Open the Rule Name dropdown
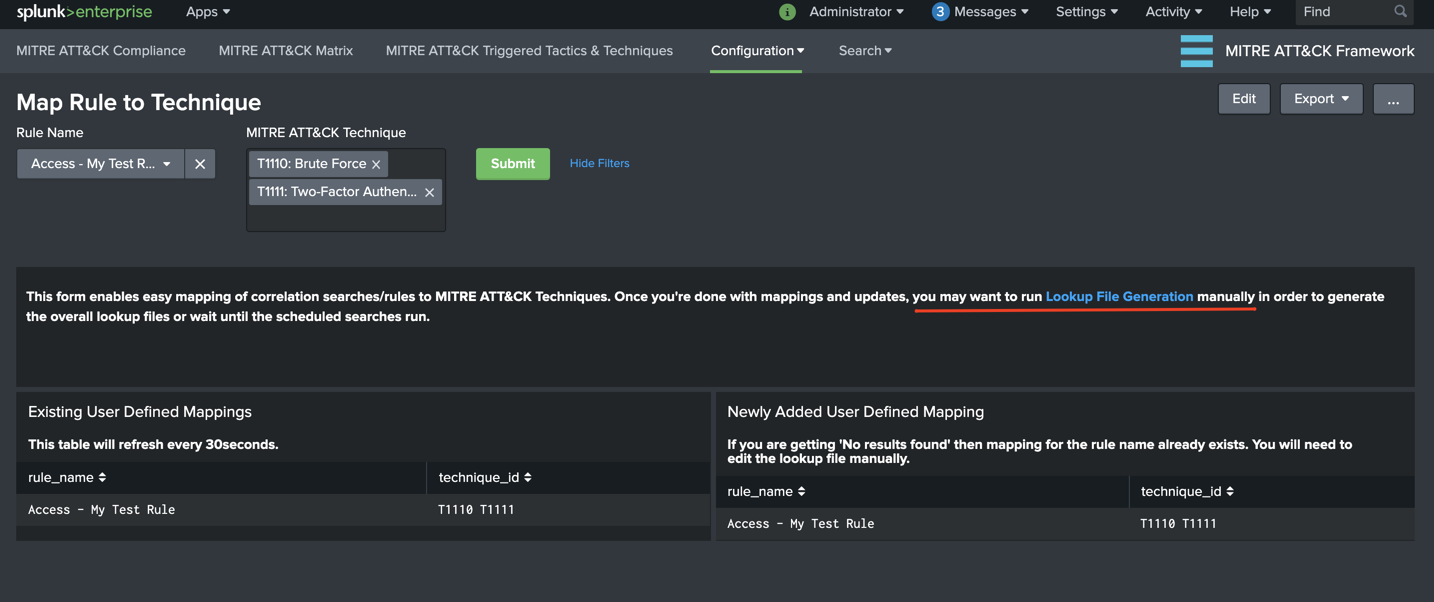The height and width of the screenshot is (602, 1434). (x=100, y=164)
